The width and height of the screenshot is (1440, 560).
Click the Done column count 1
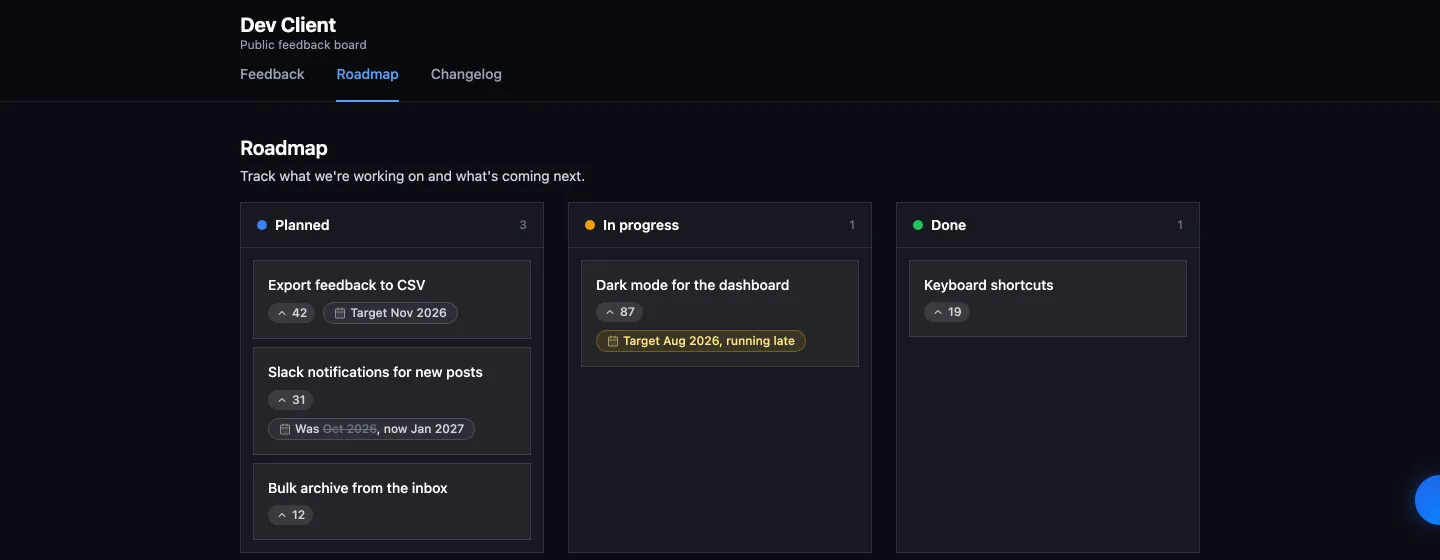[x=1180, y=225]
